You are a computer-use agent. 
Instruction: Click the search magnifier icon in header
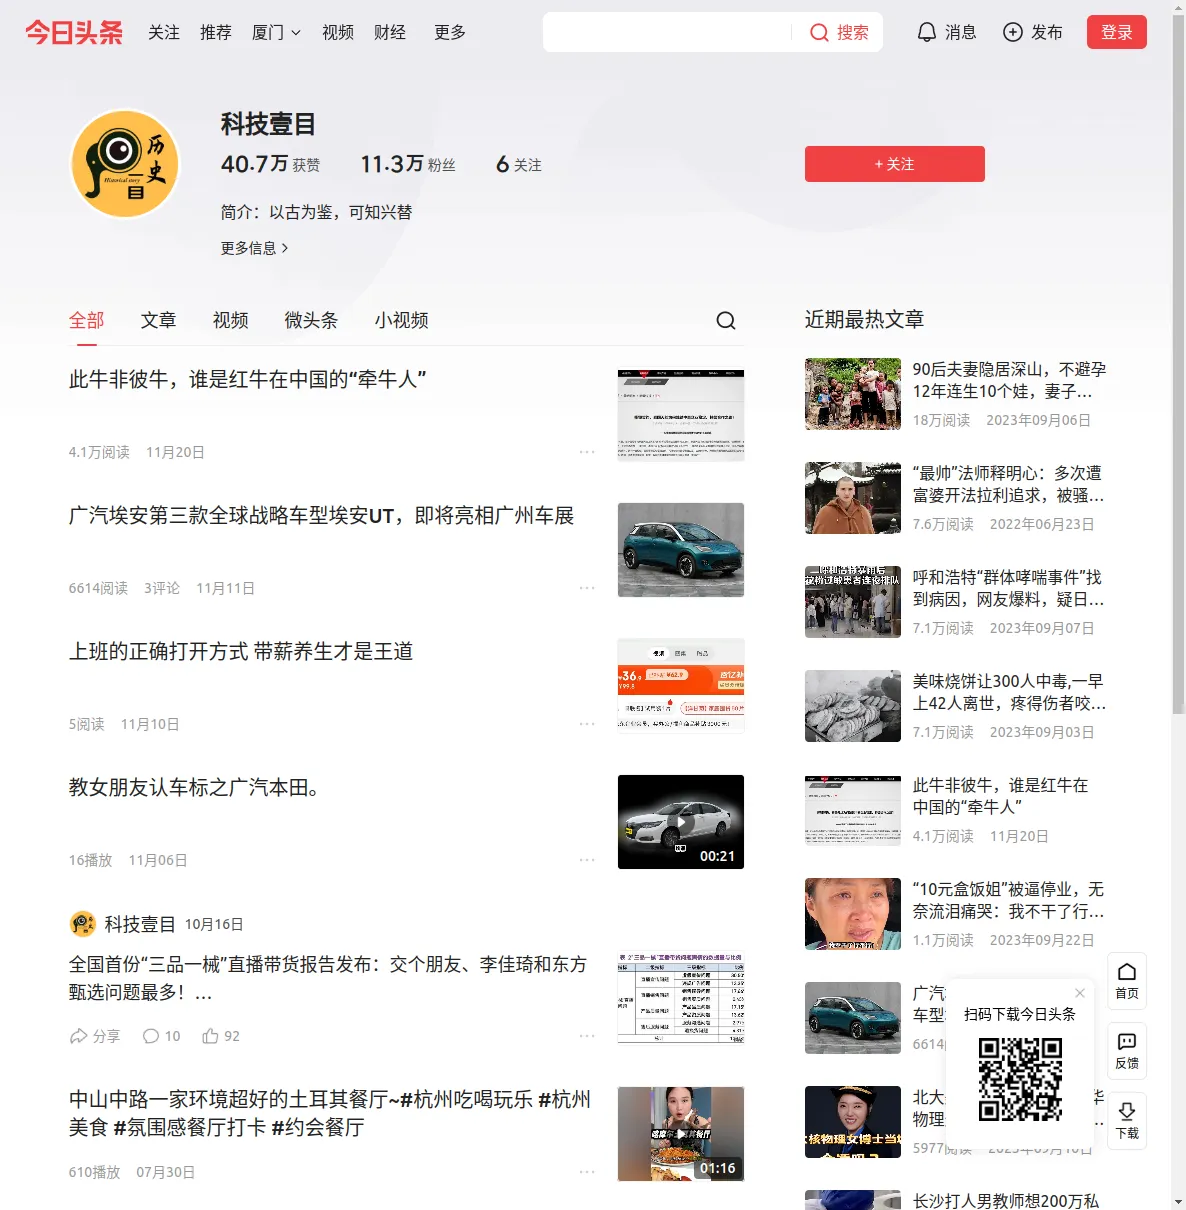(x=819, y=33)
